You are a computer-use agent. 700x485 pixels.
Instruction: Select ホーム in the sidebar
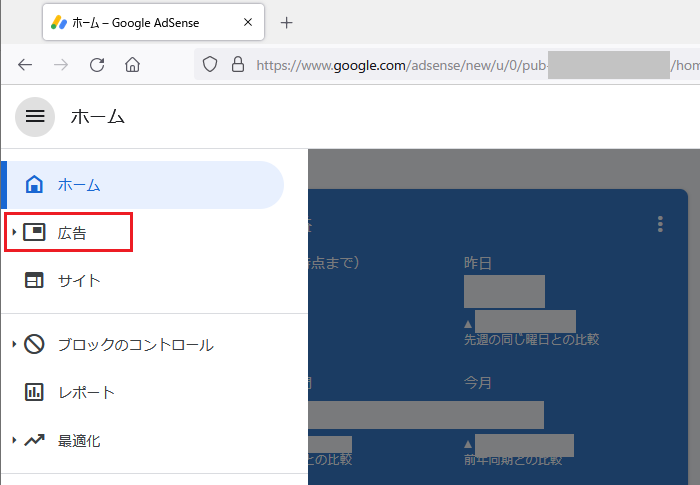[79, 185]
